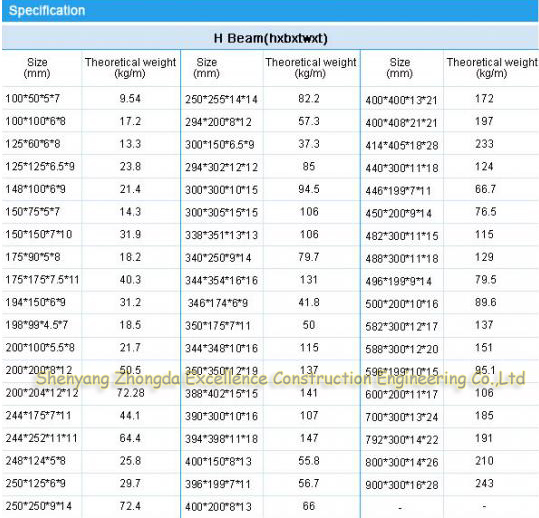Screen dimensions: 539x518
Task: Select the 175*175*7.5*11 size cell
Action: pos(42,280)
